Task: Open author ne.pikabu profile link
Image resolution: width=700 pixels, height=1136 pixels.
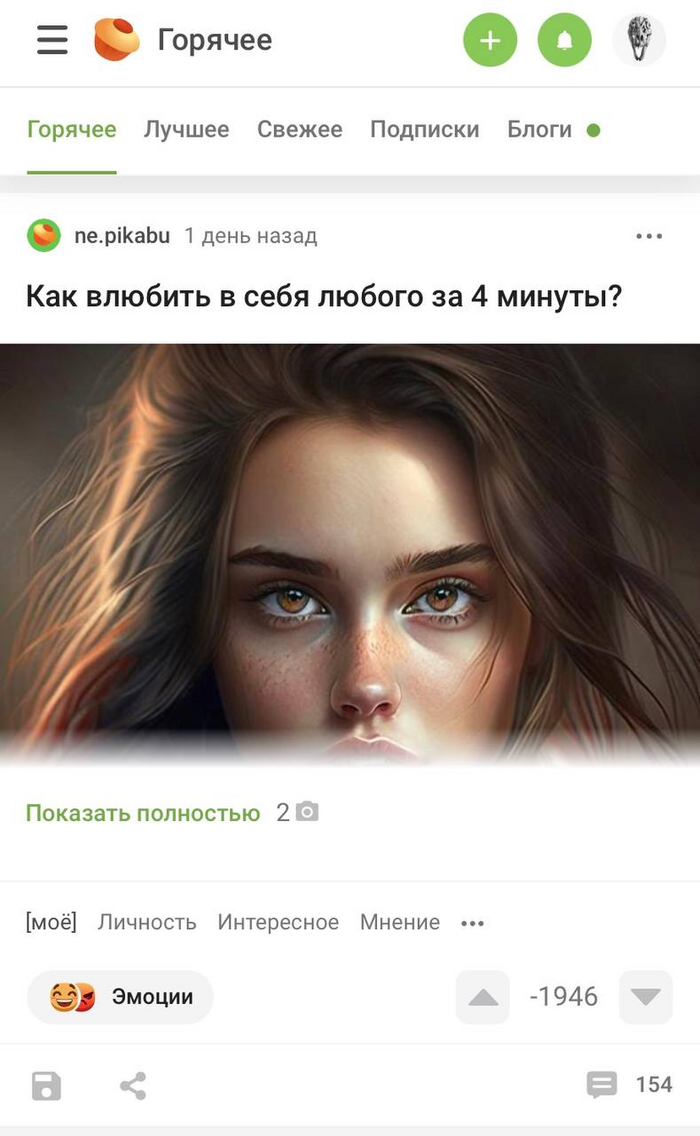Action: point(122,236)
